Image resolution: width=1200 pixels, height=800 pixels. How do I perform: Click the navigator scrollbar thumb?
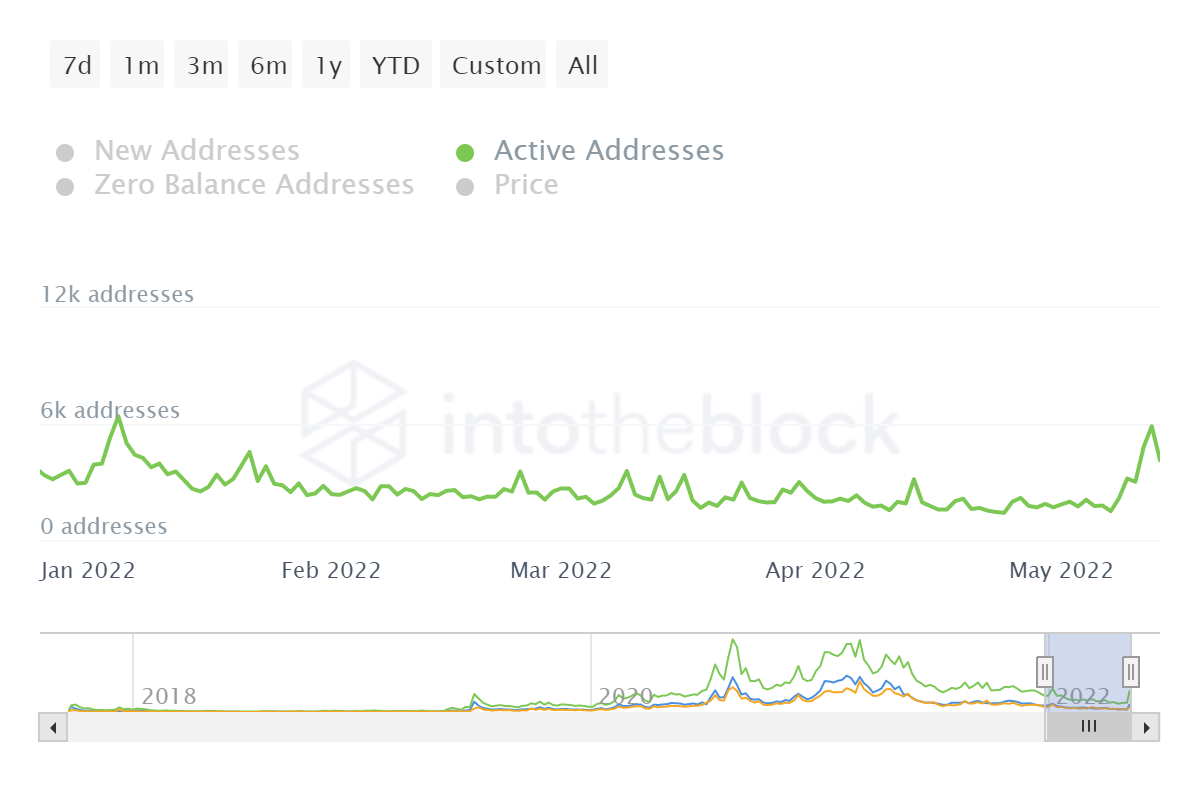point(1088,727)
